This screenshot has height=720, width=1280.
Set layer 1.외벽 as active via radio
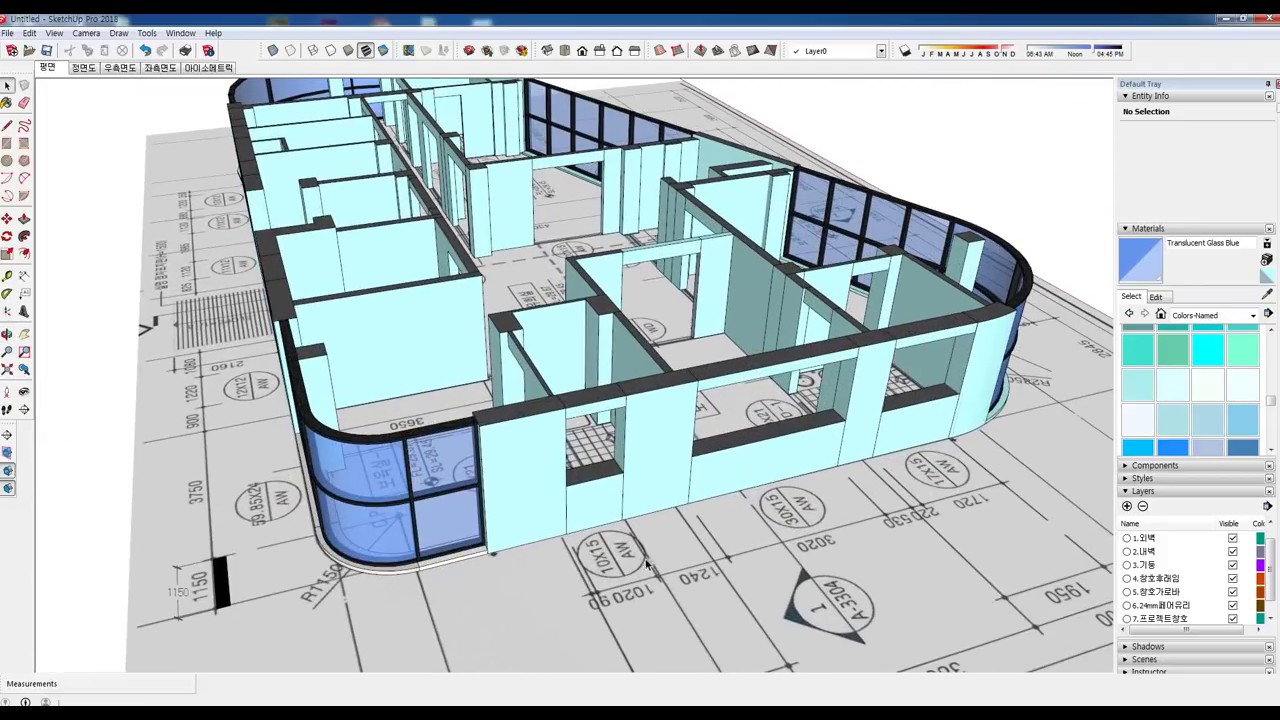pos(1127,538)
